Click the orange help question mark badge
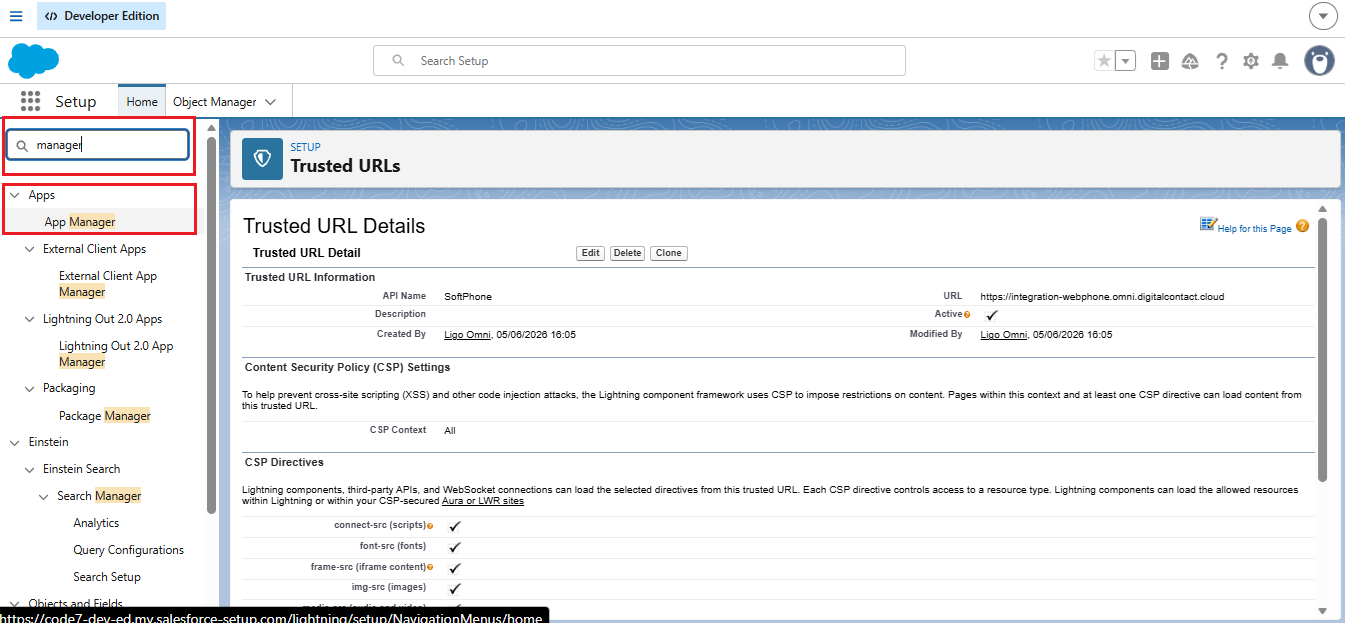 [x=1302, y=226]
